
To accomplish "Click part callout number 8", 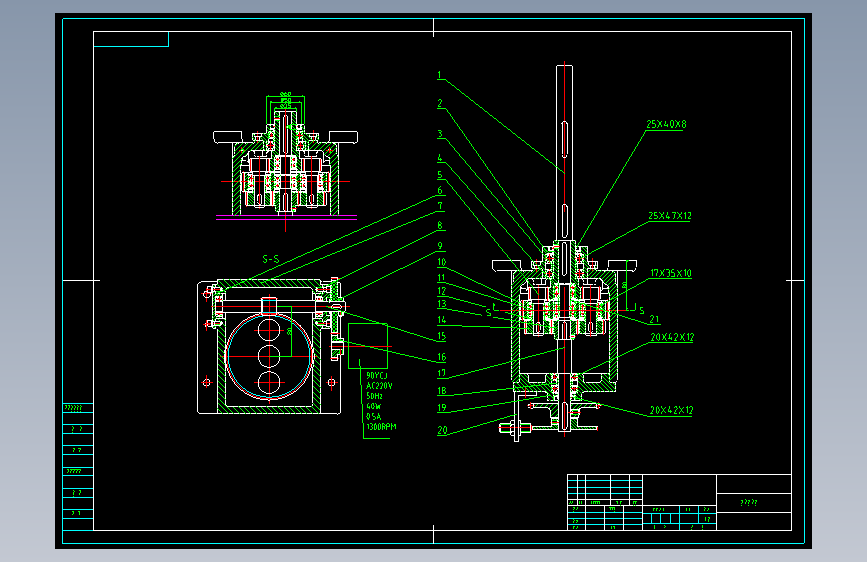I will coord(440,225).
